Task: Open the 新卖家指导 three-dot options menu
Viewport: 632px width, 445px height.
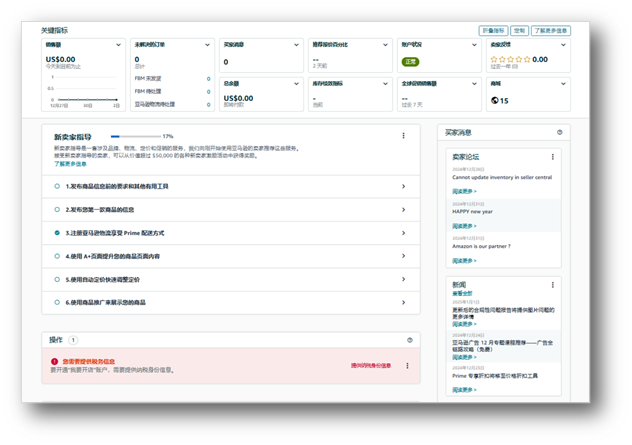Action: tap(404, 136)
